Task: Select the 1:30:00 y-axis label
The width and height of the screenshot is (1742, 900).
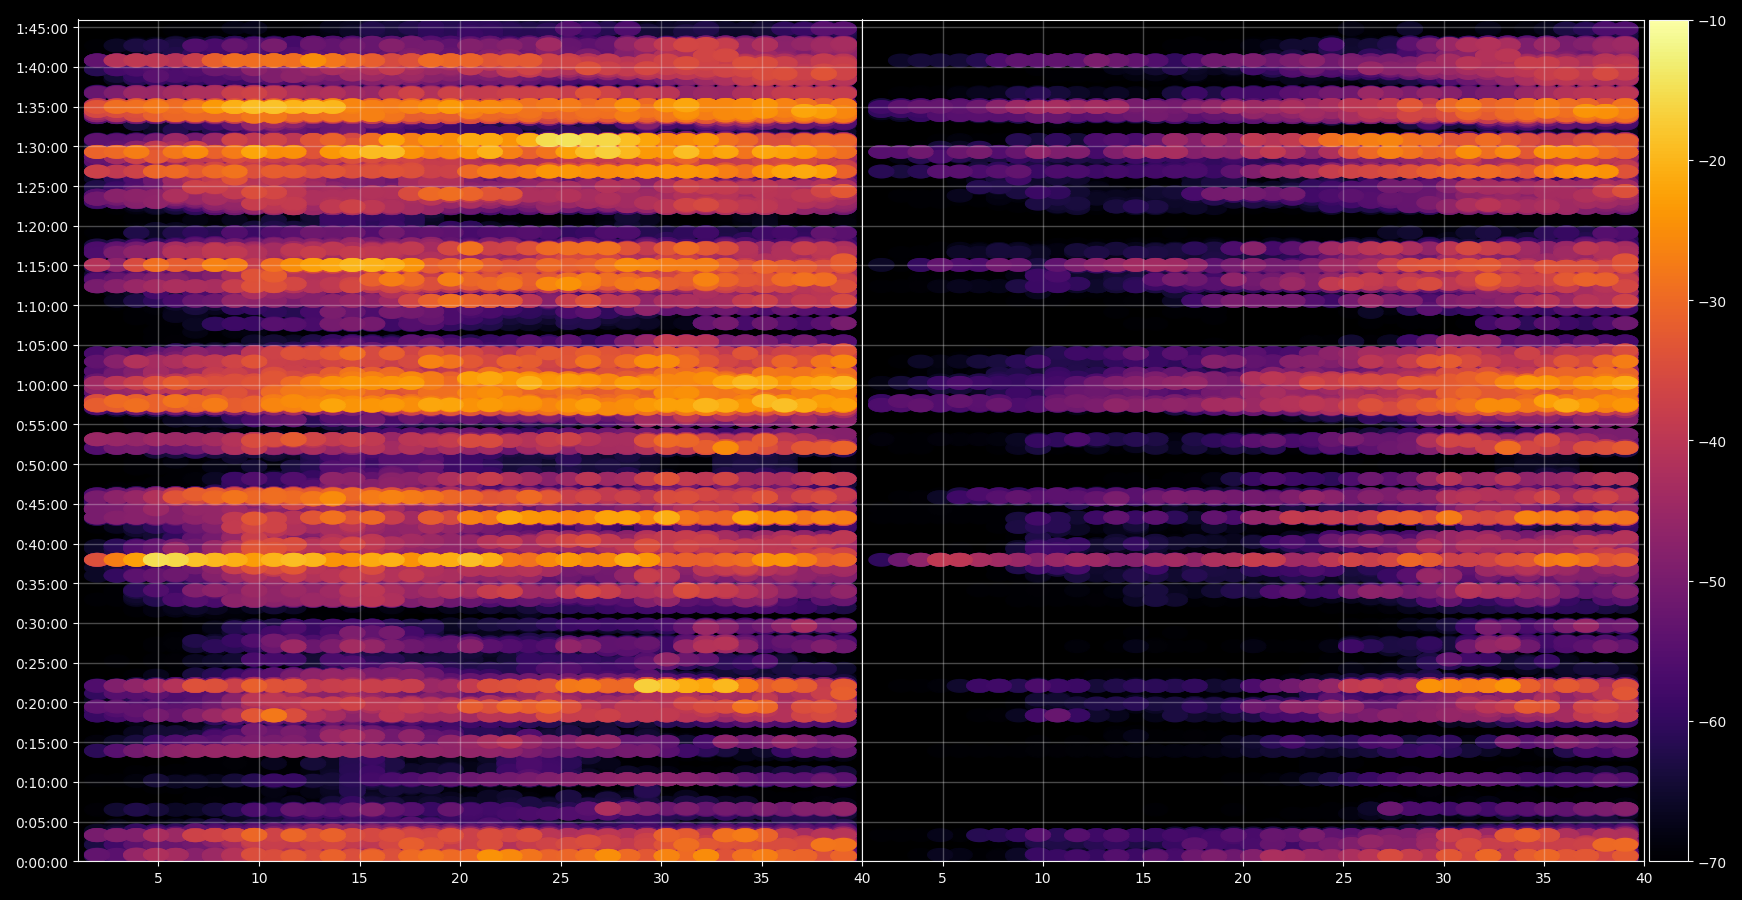Action: click(42, 148)
